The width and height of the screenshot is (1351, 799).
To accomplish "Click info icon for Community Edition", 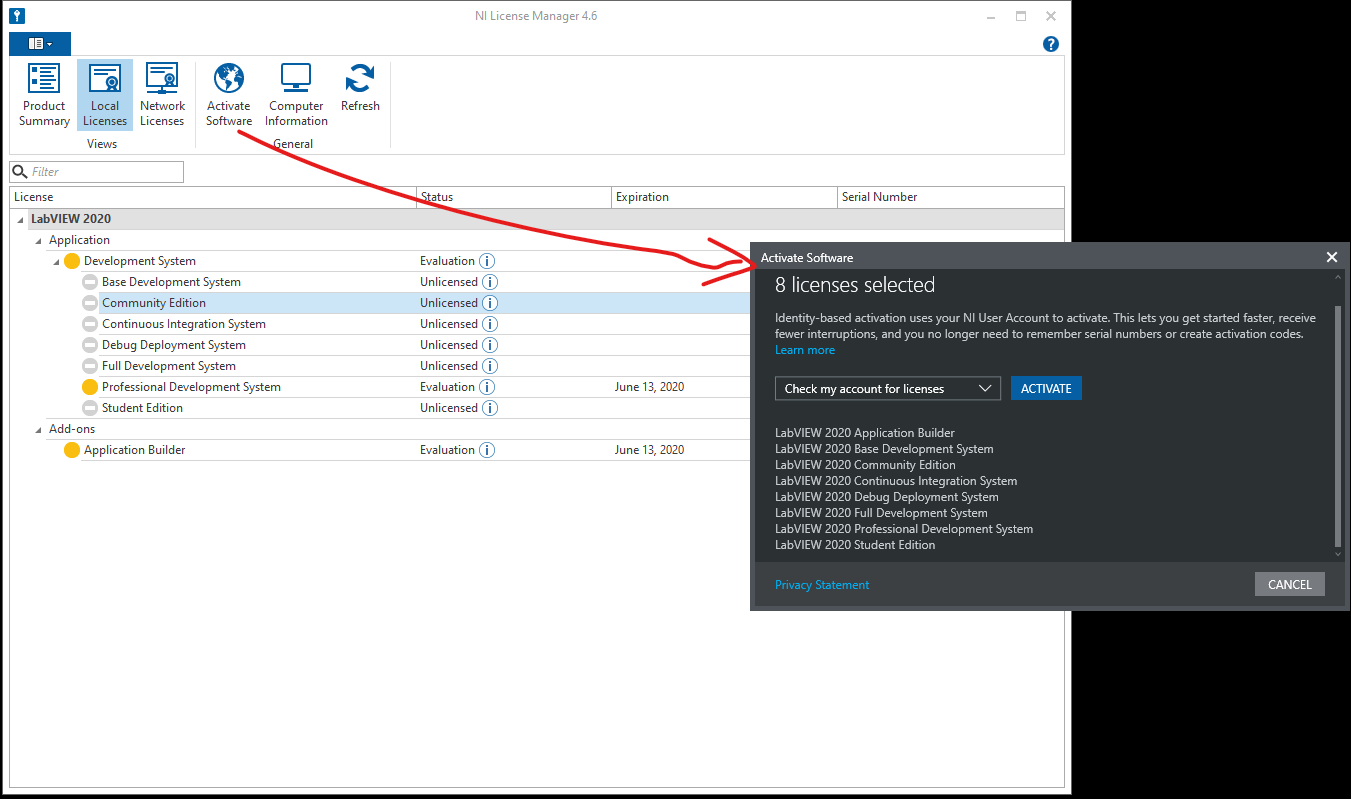I will tap(488, 303).
